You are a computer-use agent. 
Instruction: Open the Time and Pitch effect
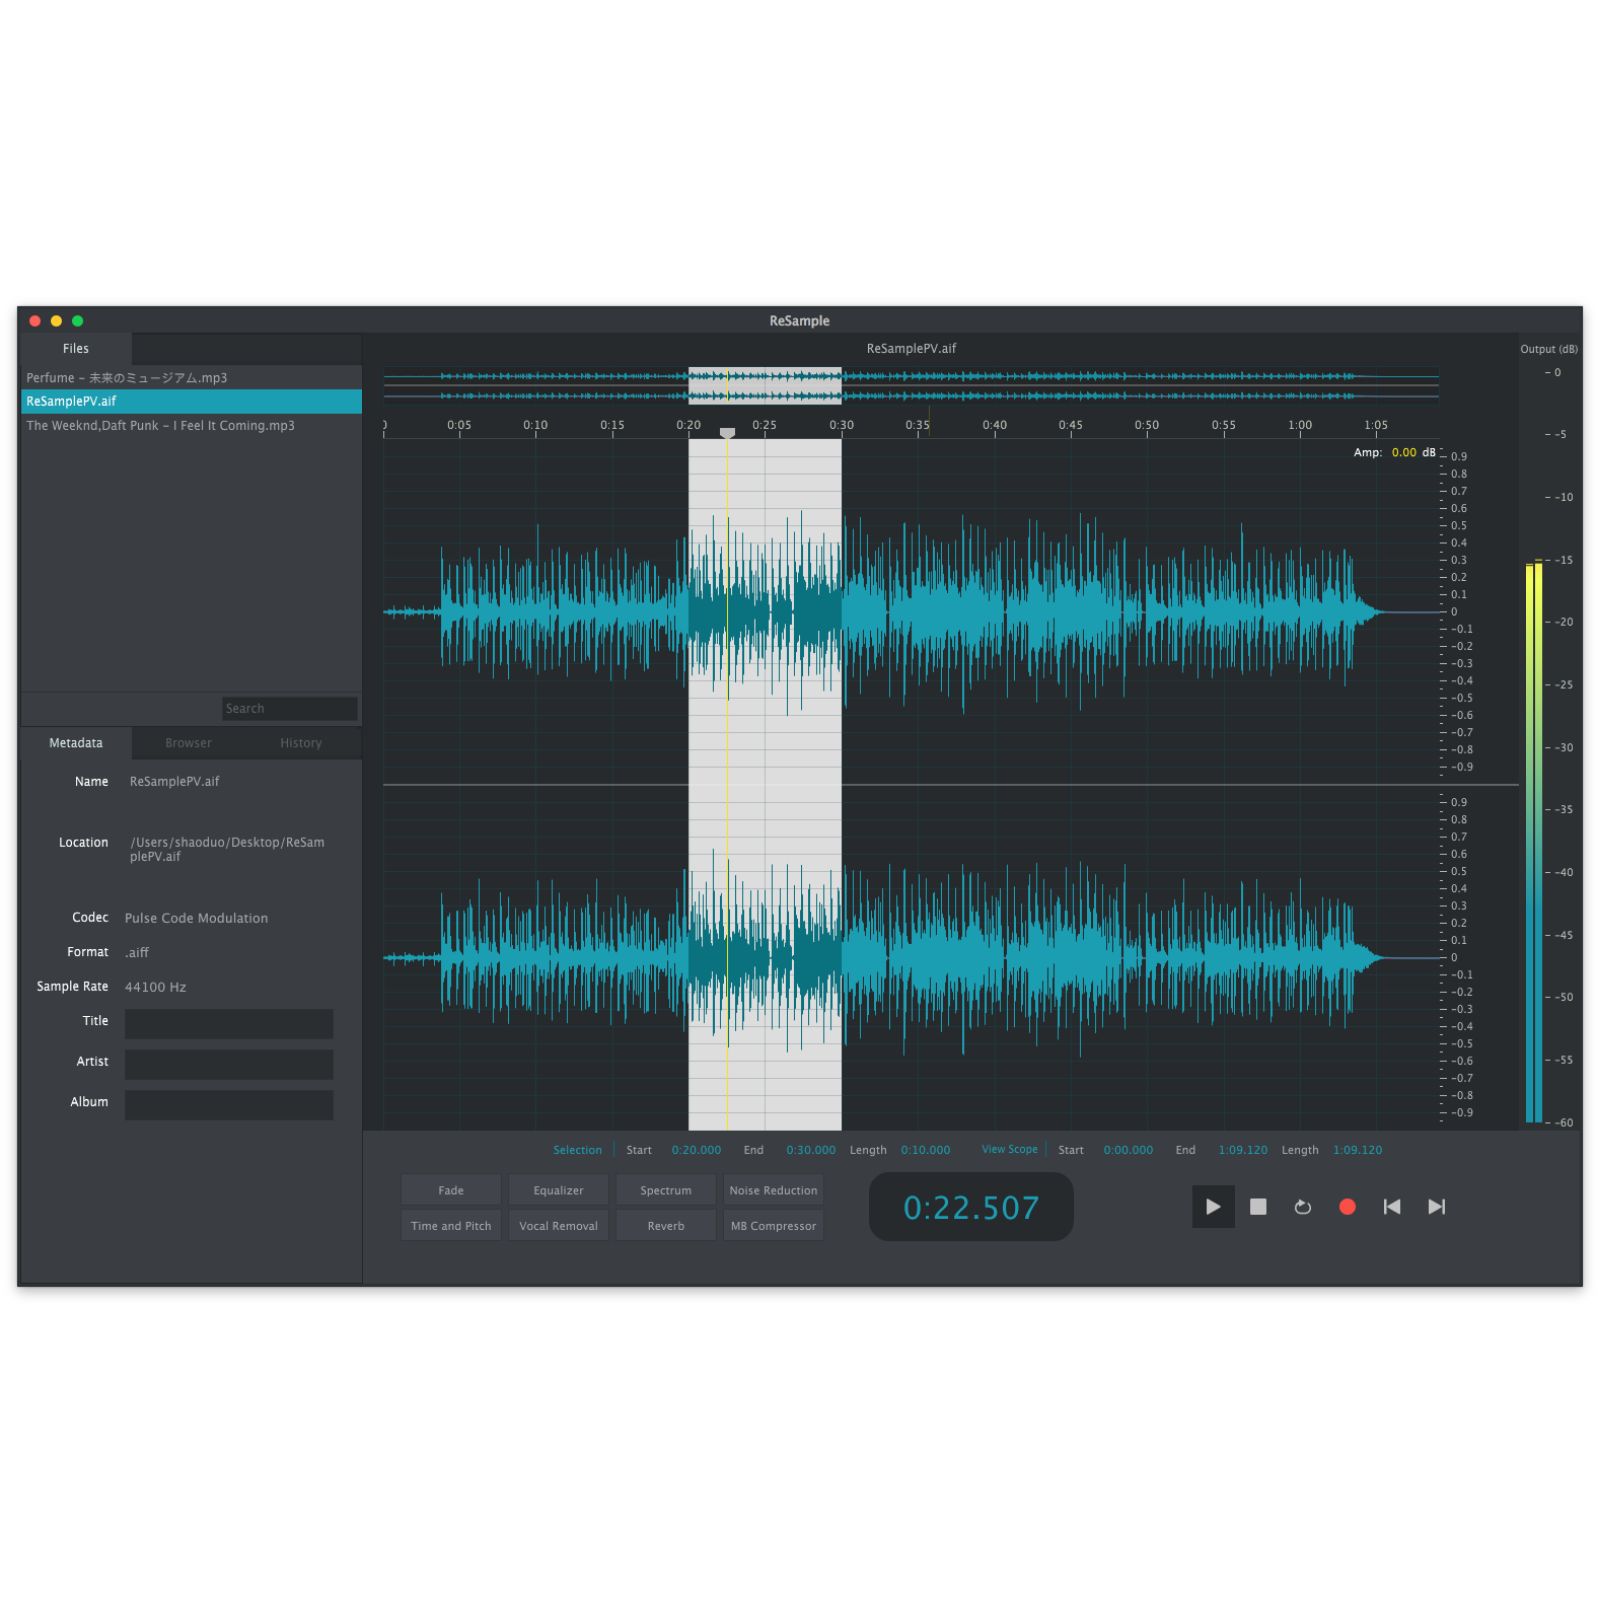pyautogui.click(x=451, y=1225)
